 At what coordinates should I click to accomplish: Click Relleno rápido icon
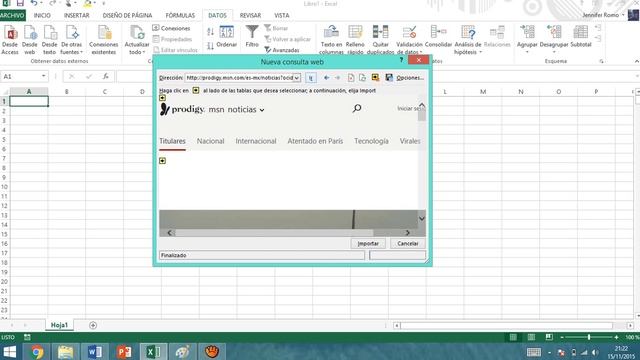coord(355,40)
